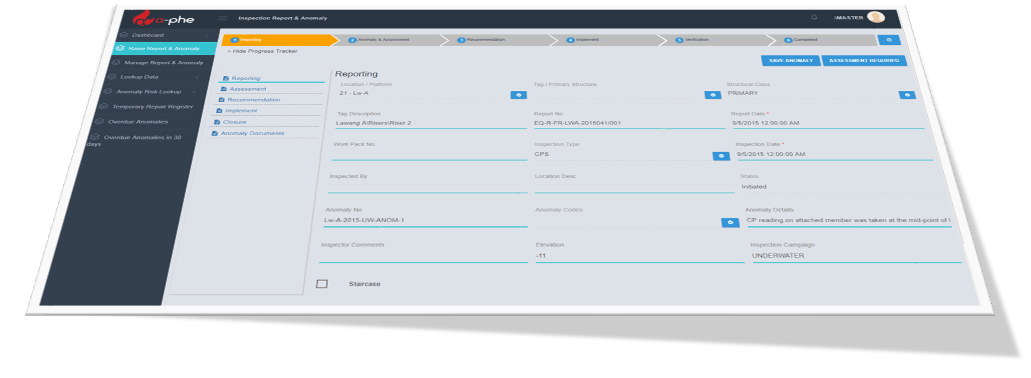Click the Manage Report & Anomaly sidebar icon

pos(115,62)
